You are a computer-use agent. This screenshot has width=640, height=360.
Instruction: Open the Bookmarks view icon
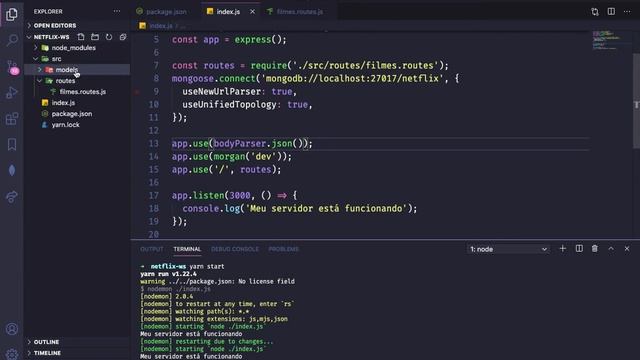(x=12, y=144)
